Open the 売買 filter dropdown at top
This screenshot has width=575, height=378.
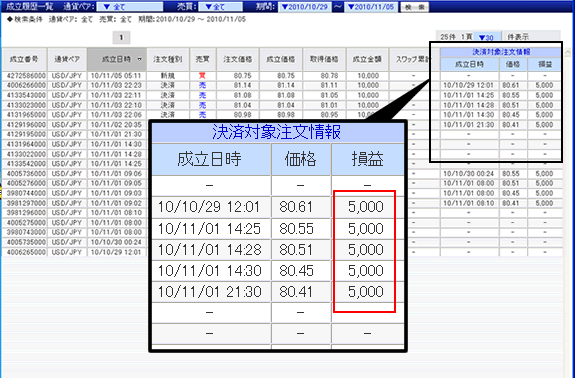[221, 7]
